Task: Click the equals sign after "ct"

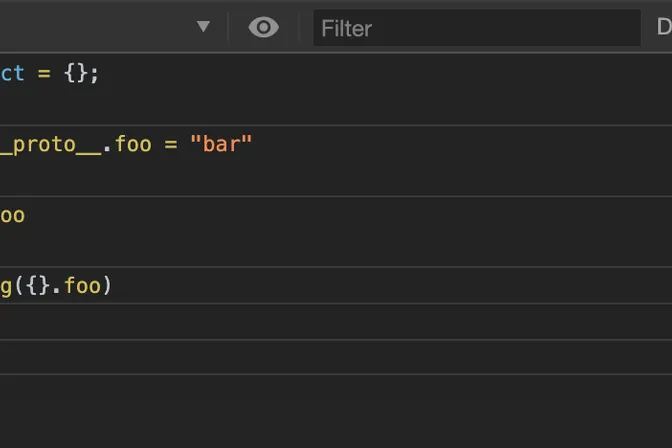Action: point(44,73)
